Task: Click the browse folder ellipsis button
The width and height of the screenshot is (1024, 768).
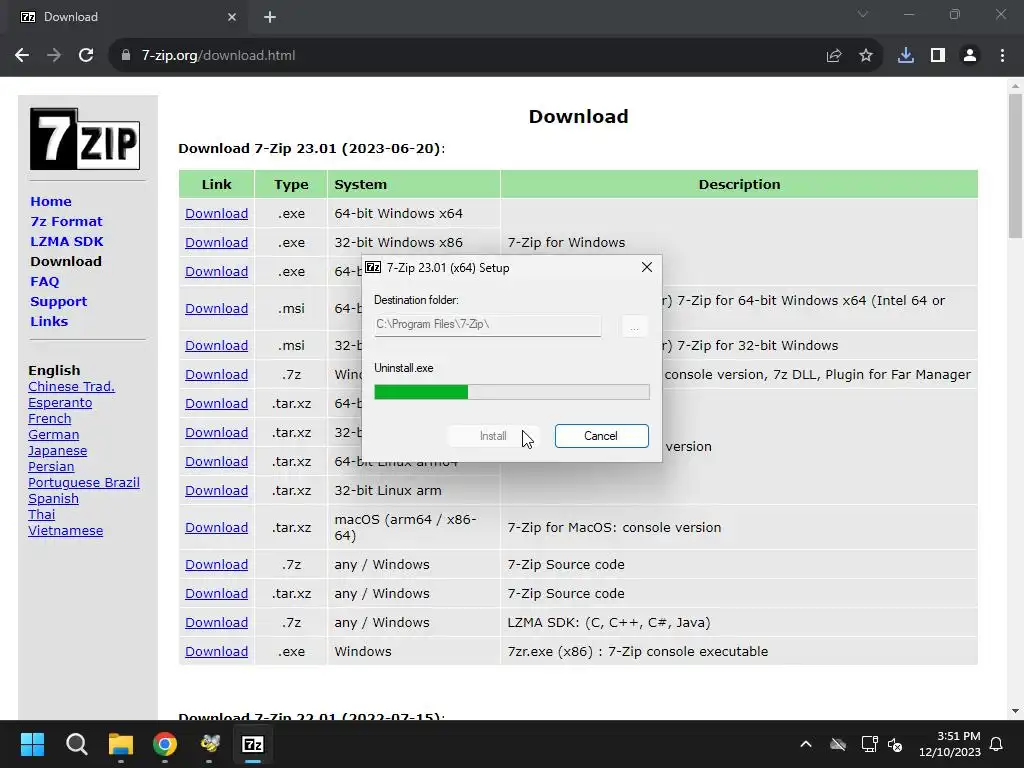Action: tap(634, 325)
